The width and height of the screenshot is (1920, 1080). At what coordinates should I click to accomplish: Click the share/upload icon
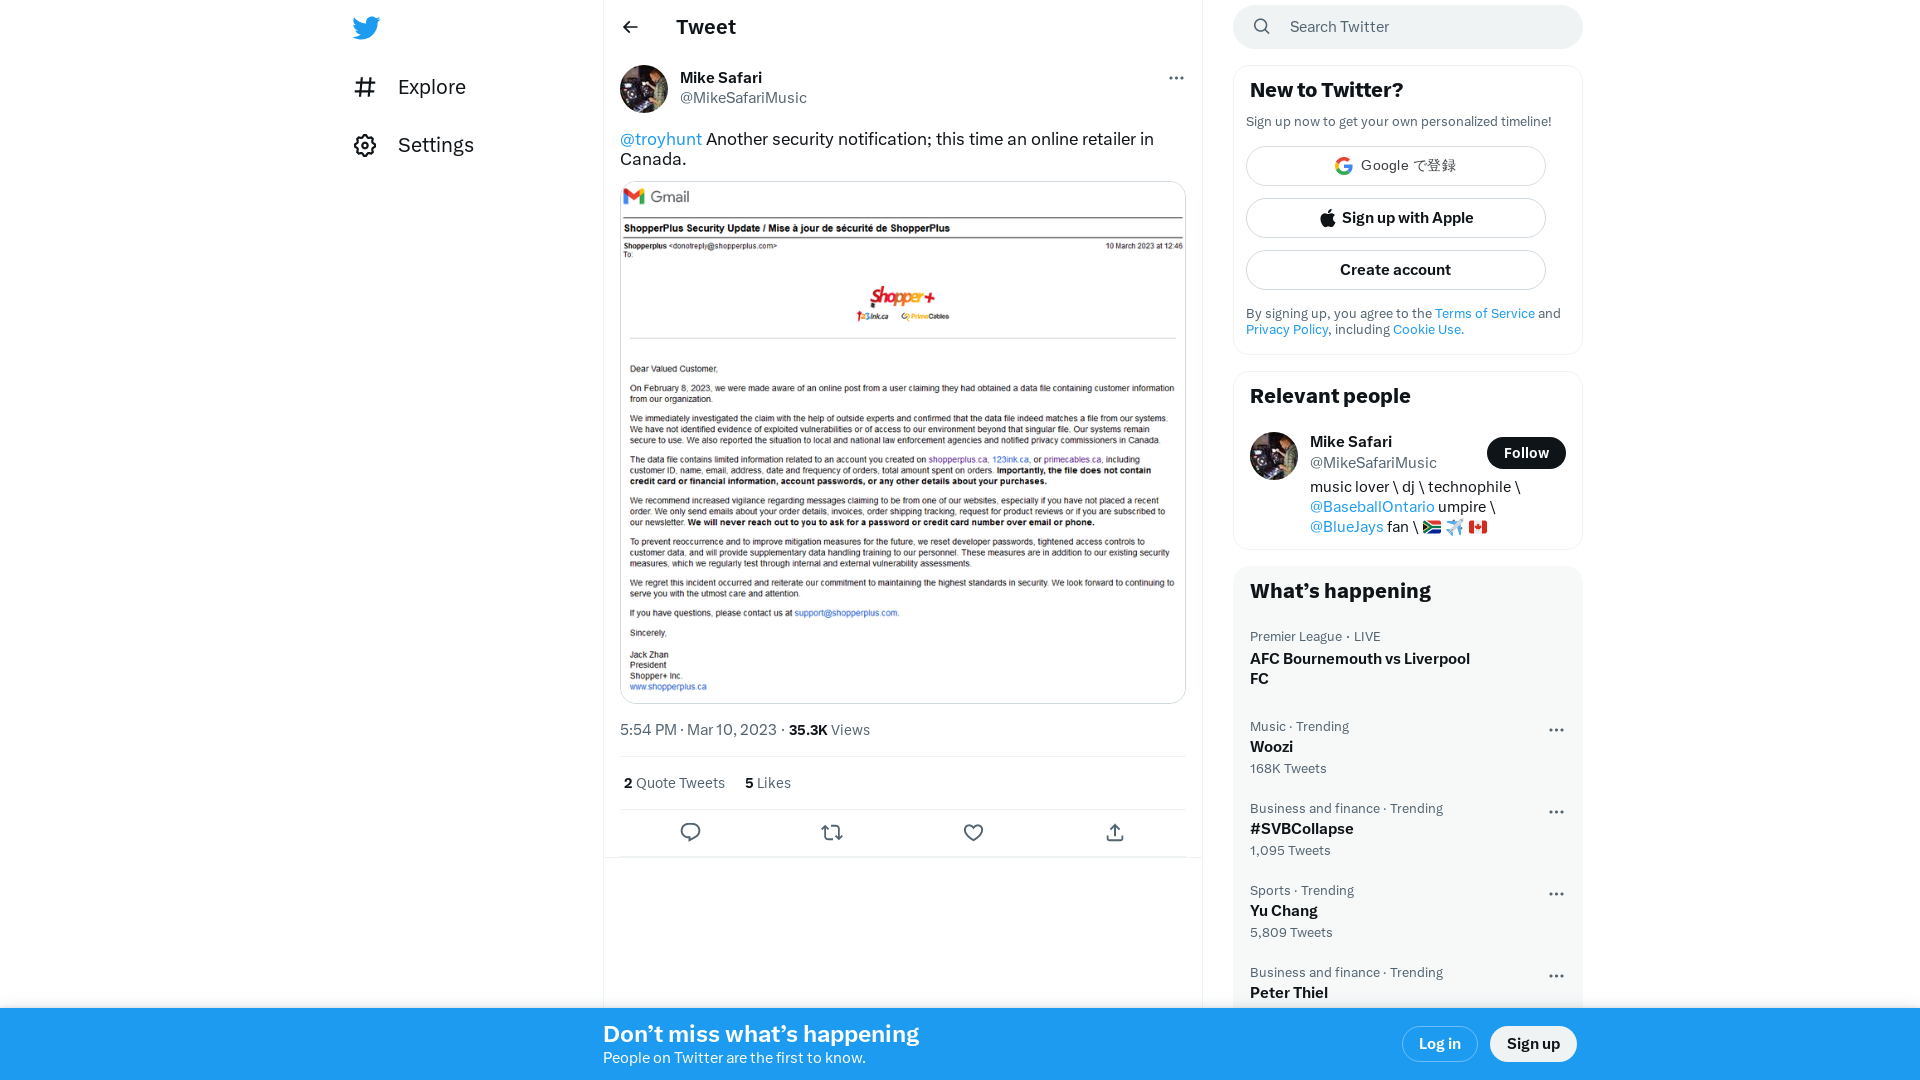[1114, 832]
